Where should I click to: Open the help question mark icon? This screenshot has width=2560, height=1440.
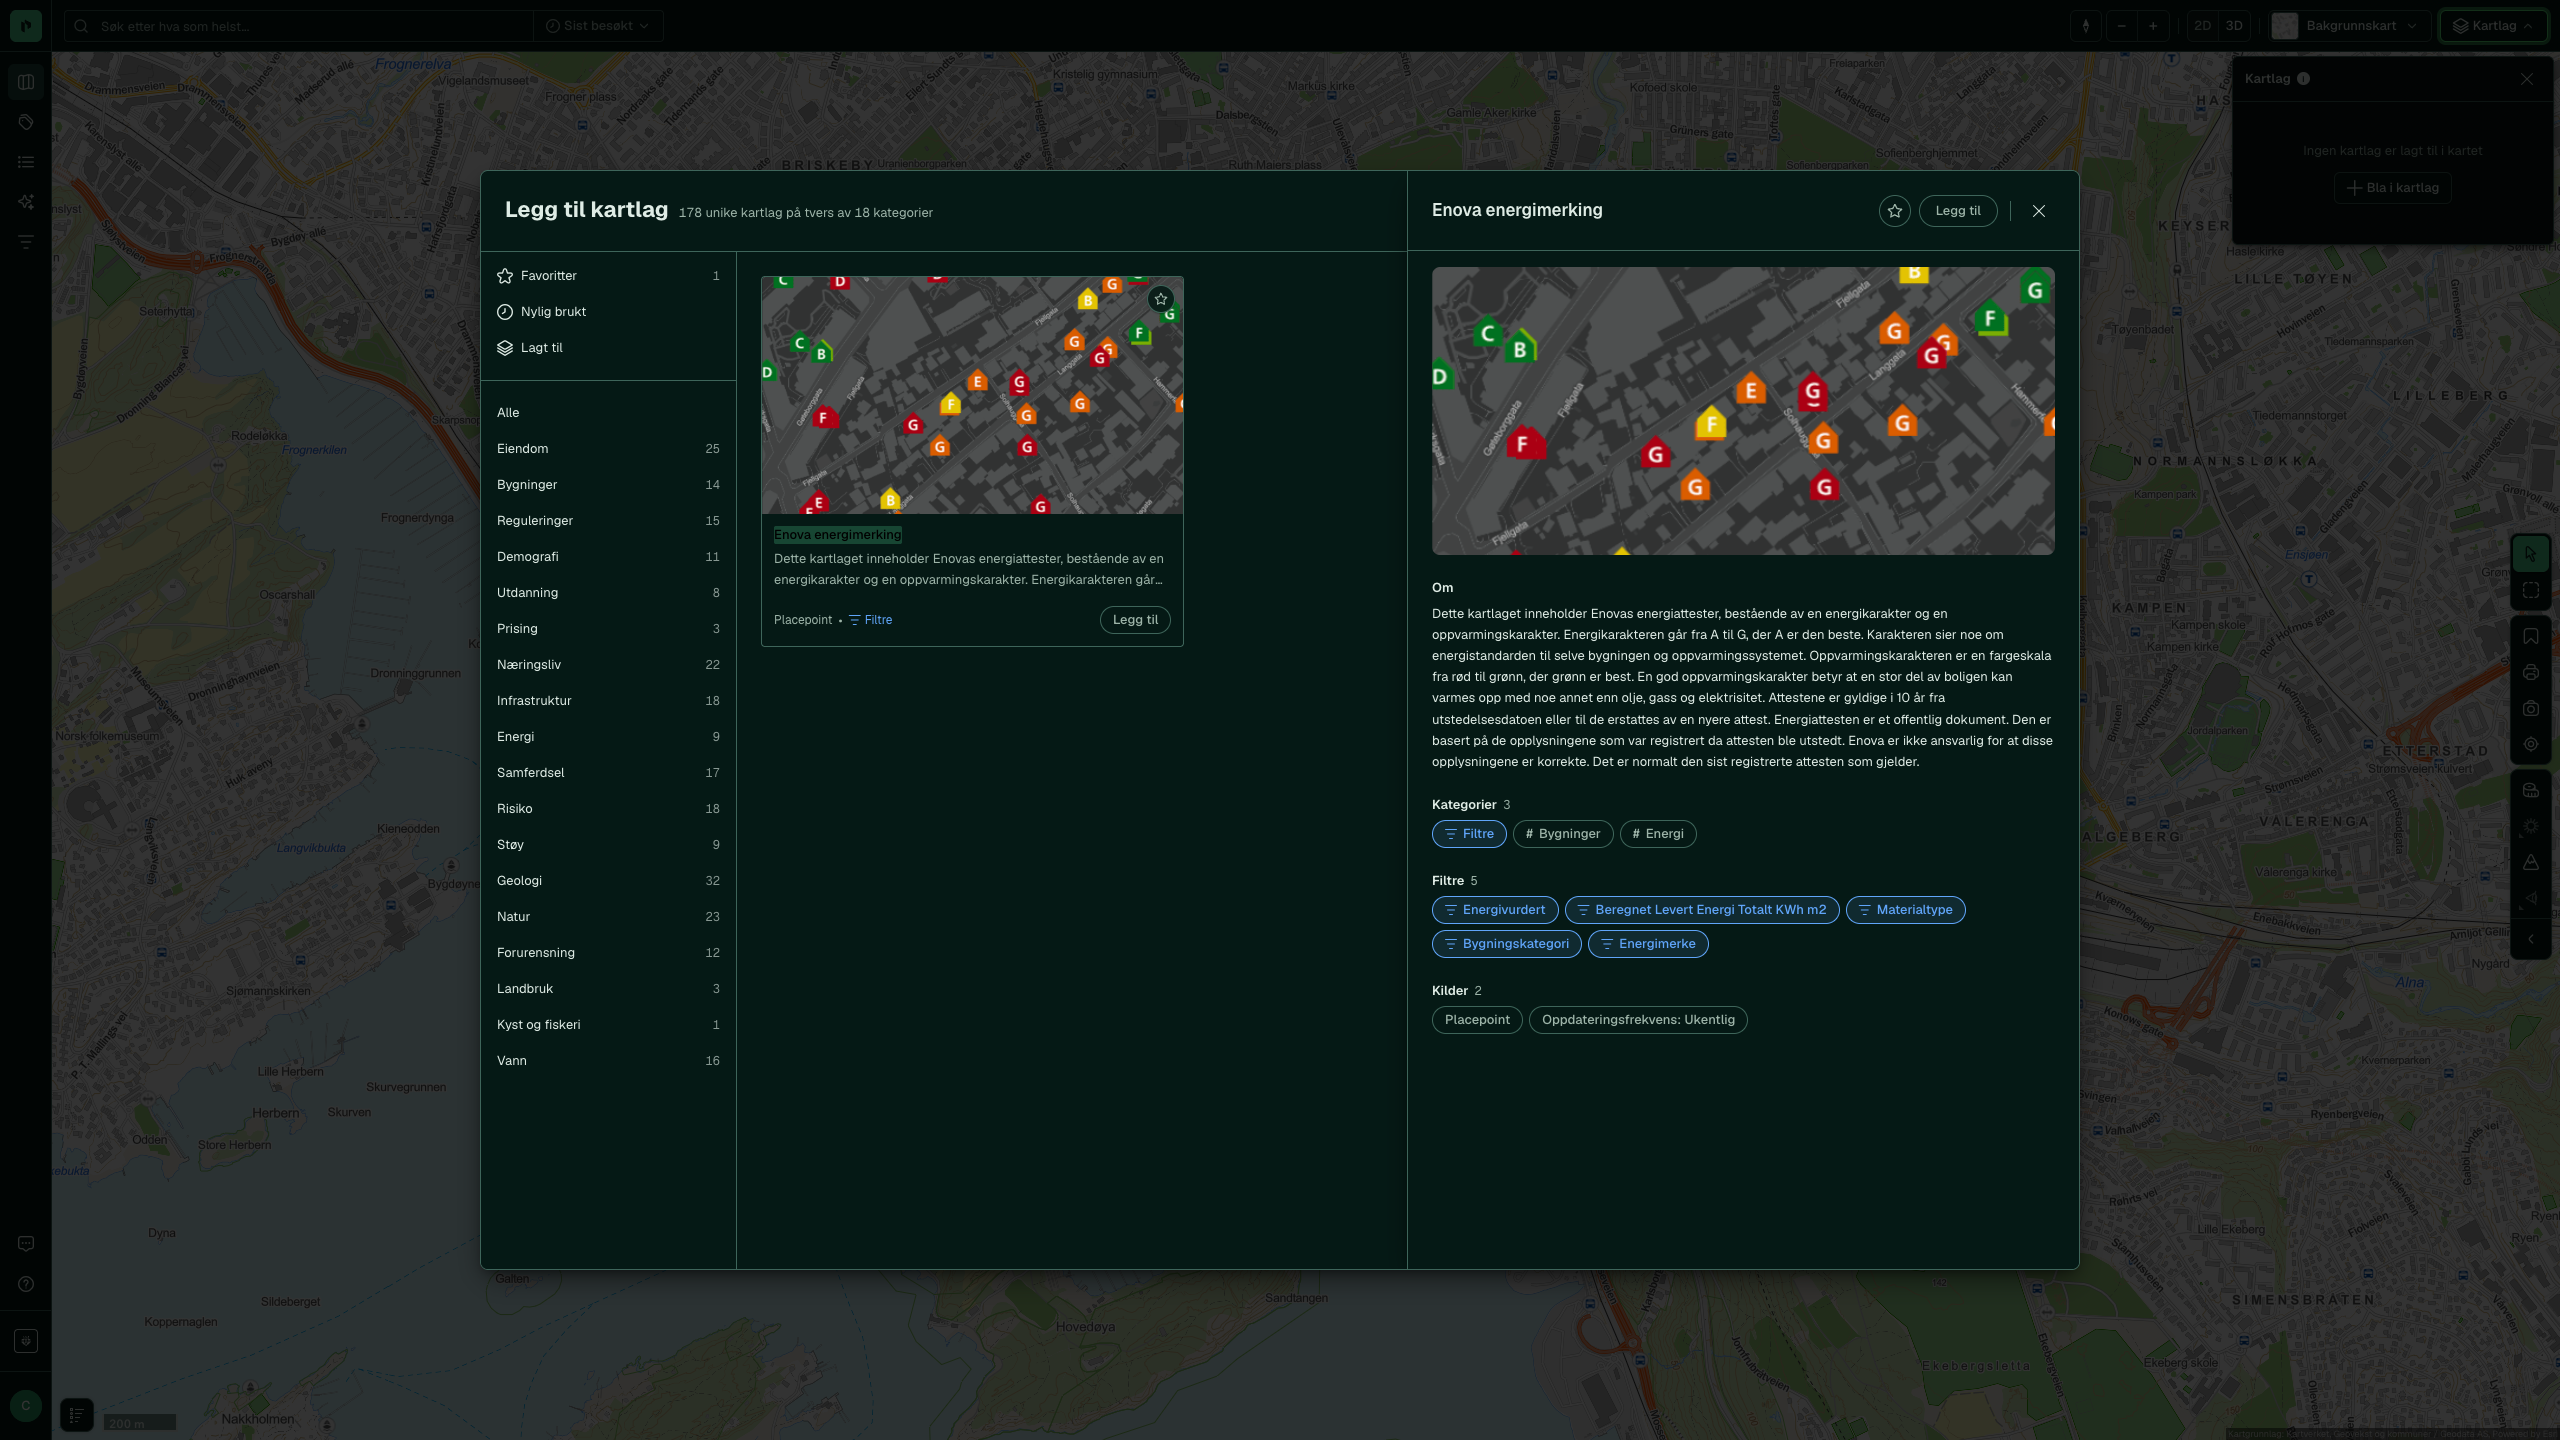pos(26,1284)
